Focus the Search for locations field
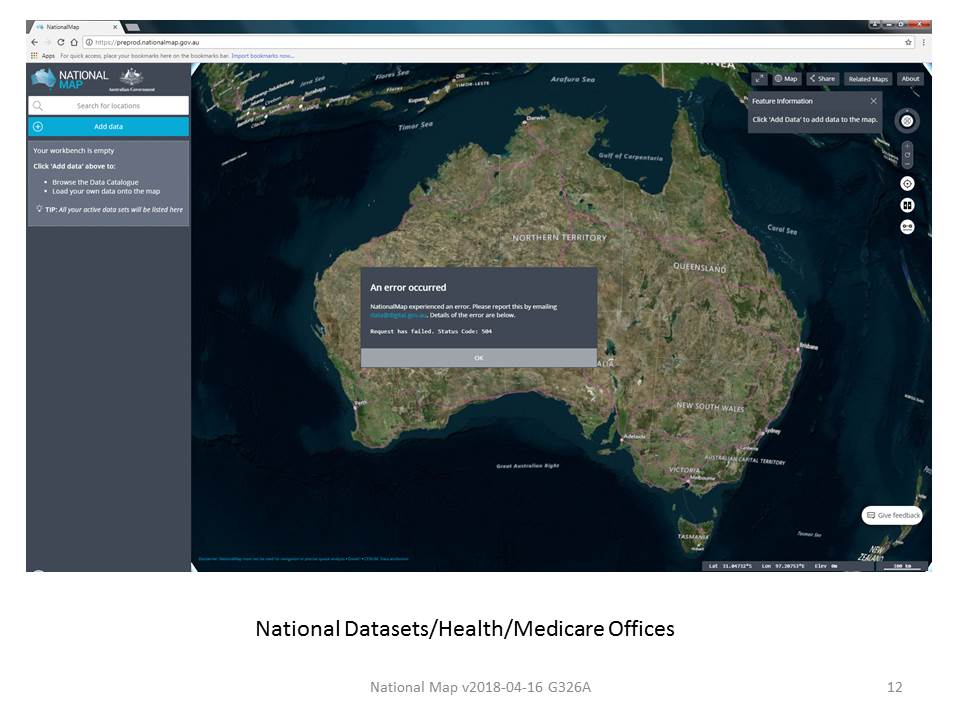Screen dimensions: 960x720 pyautogui.click(x=108, y=106)
